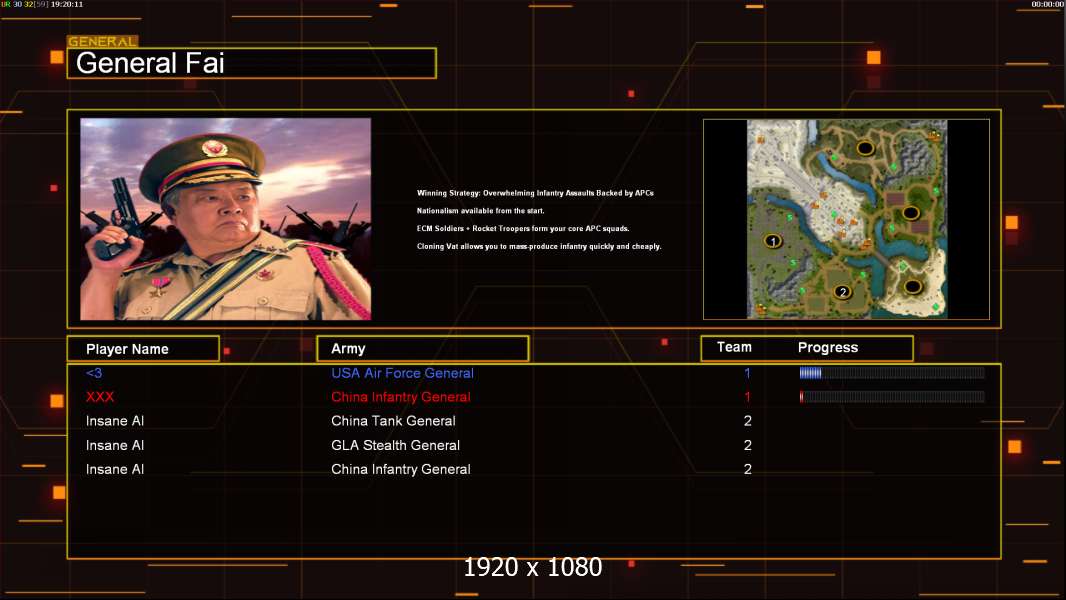Click the General Fai portrait image

click(x=226, y=219)
